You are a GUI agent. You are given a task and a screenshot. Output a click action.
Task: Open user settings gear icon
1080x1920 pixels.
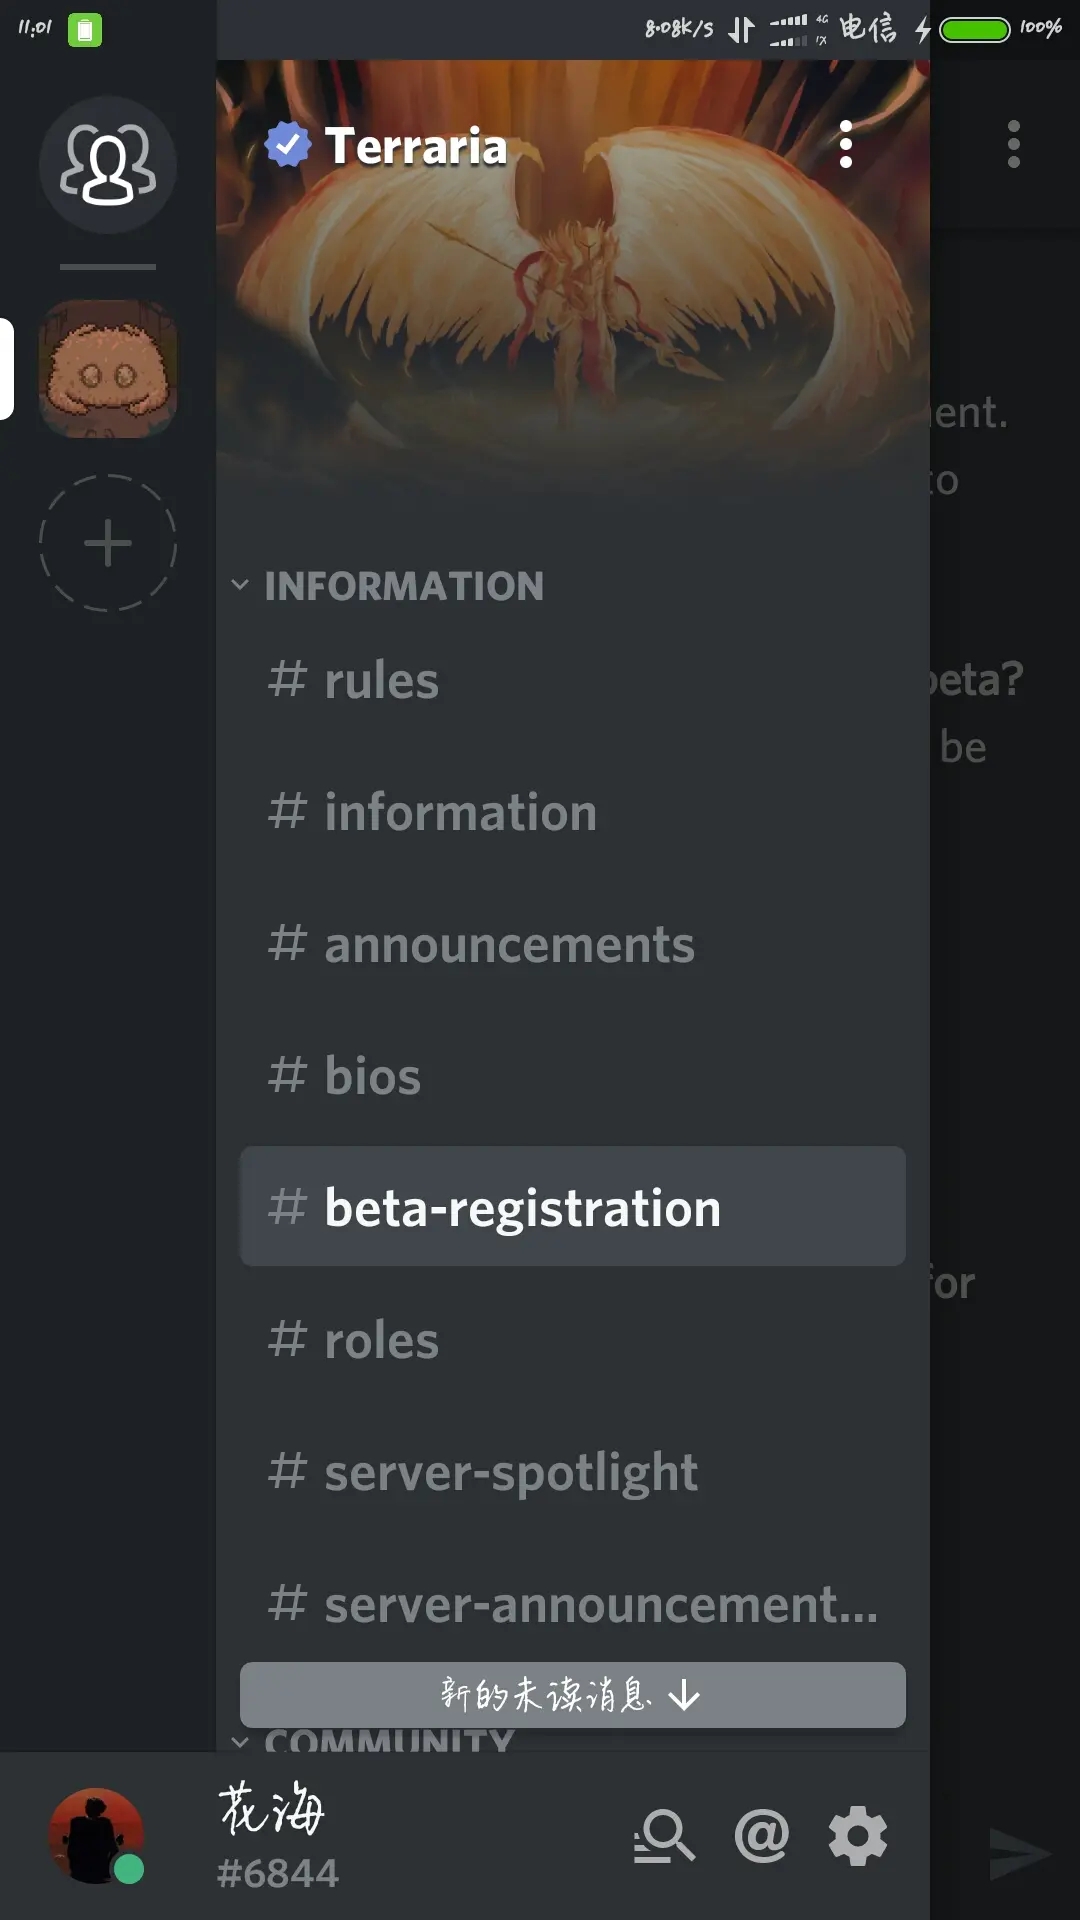click(858, 1836)
